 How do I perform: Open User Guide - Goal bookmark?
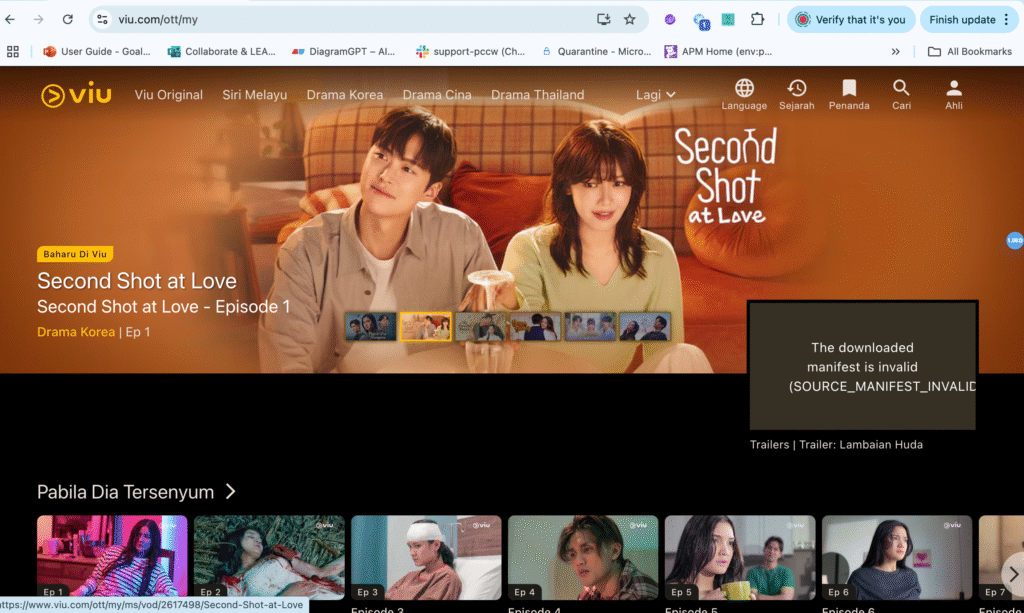click(x=97, y=52)
